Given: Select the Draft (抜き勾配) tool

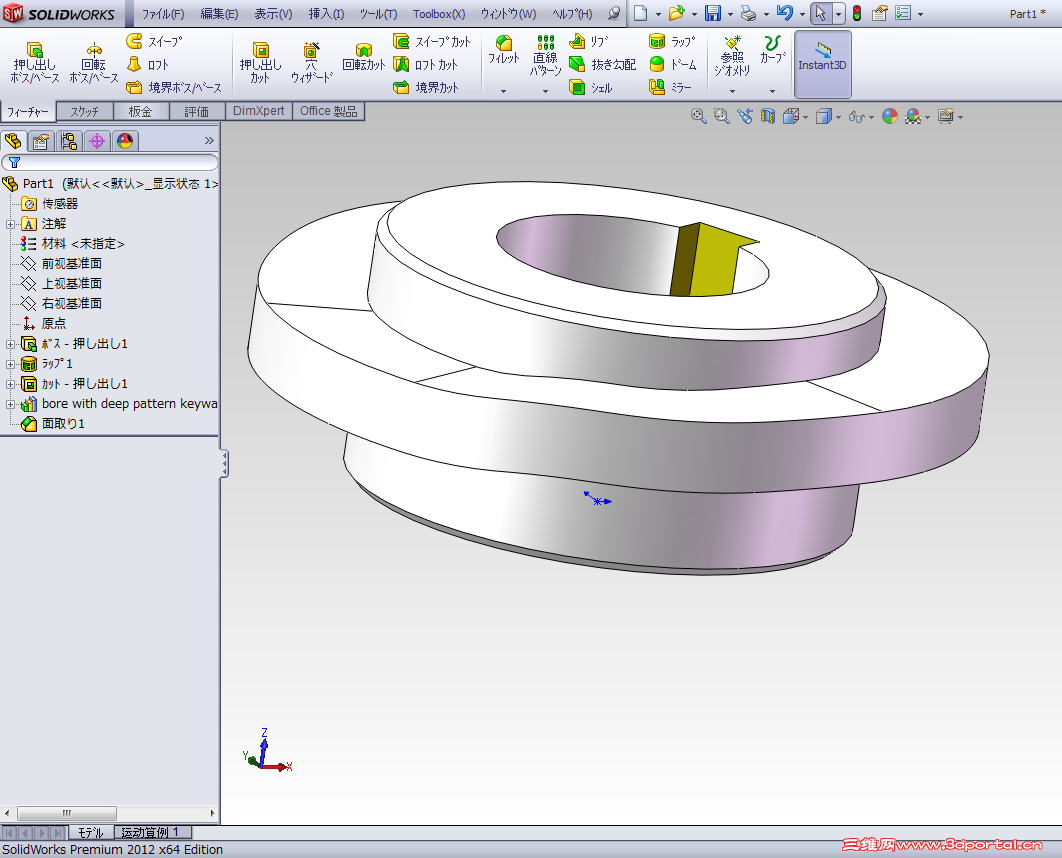Looking at the screenshot, I should coord(602,64).
